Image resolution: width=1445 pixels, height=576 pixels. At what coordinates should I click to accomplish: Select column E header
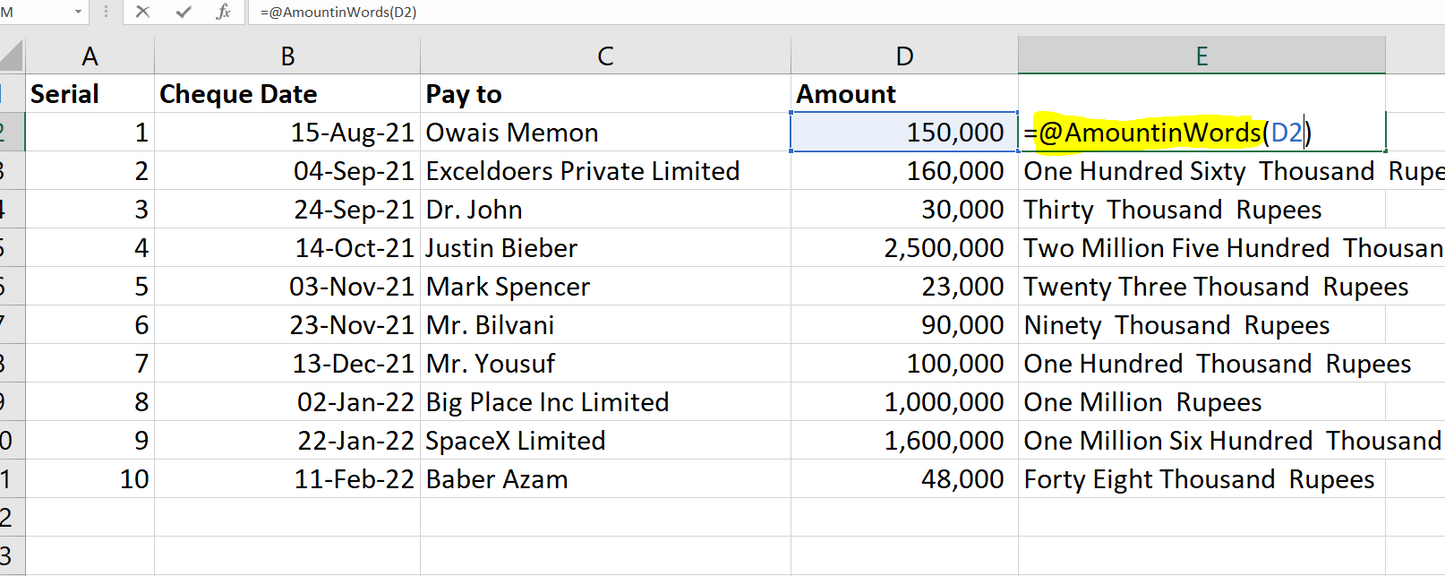[x=1201, y=56]
